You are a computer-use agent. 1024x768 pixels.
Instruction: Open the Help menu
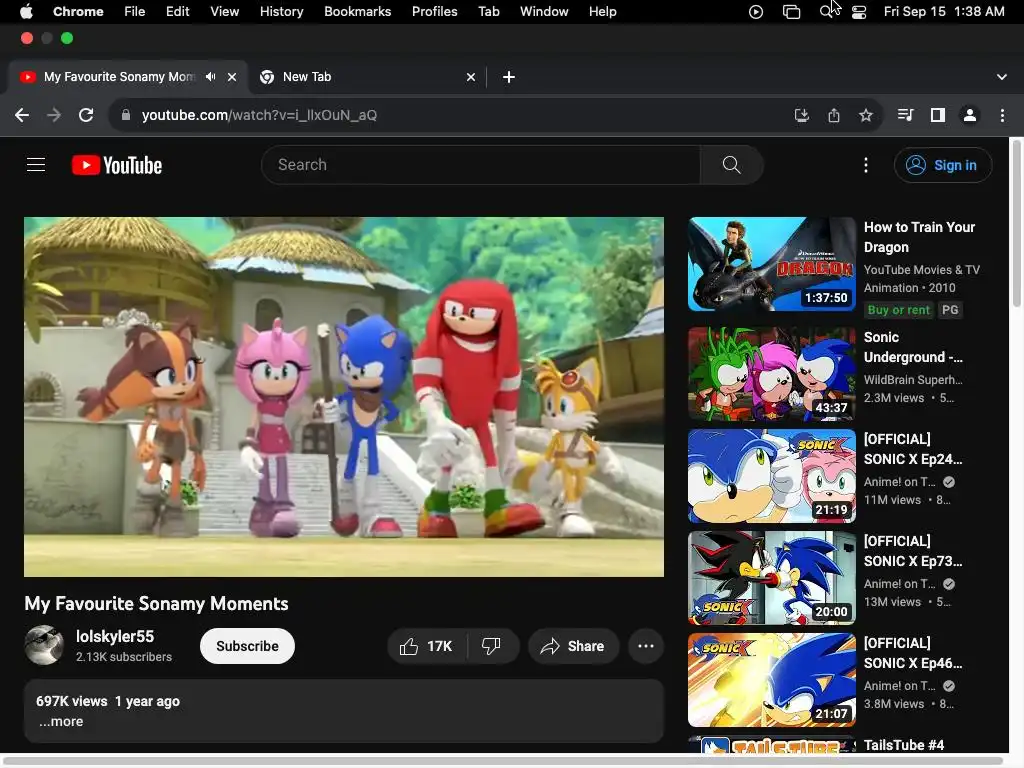pos(602,11)
